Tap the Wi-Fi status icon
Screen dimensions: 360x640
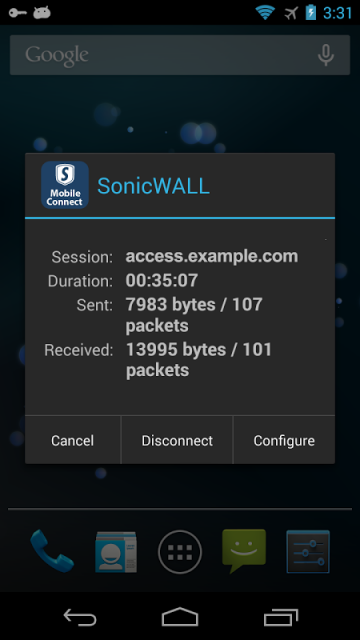[265, 13]
